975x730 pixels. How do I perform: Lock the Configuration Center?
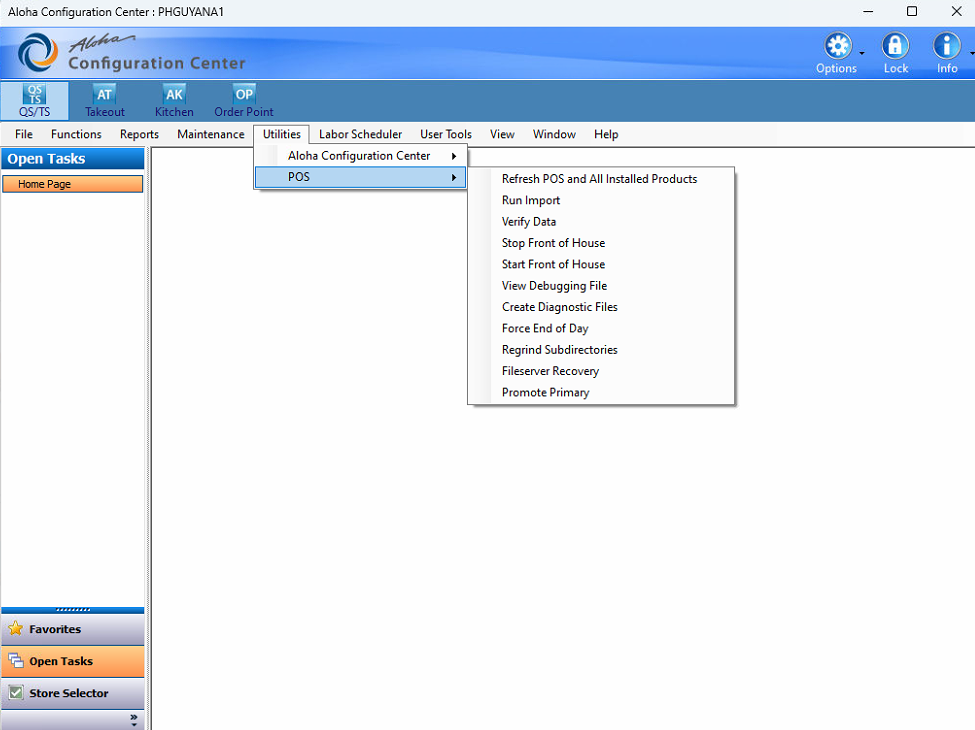895,53
